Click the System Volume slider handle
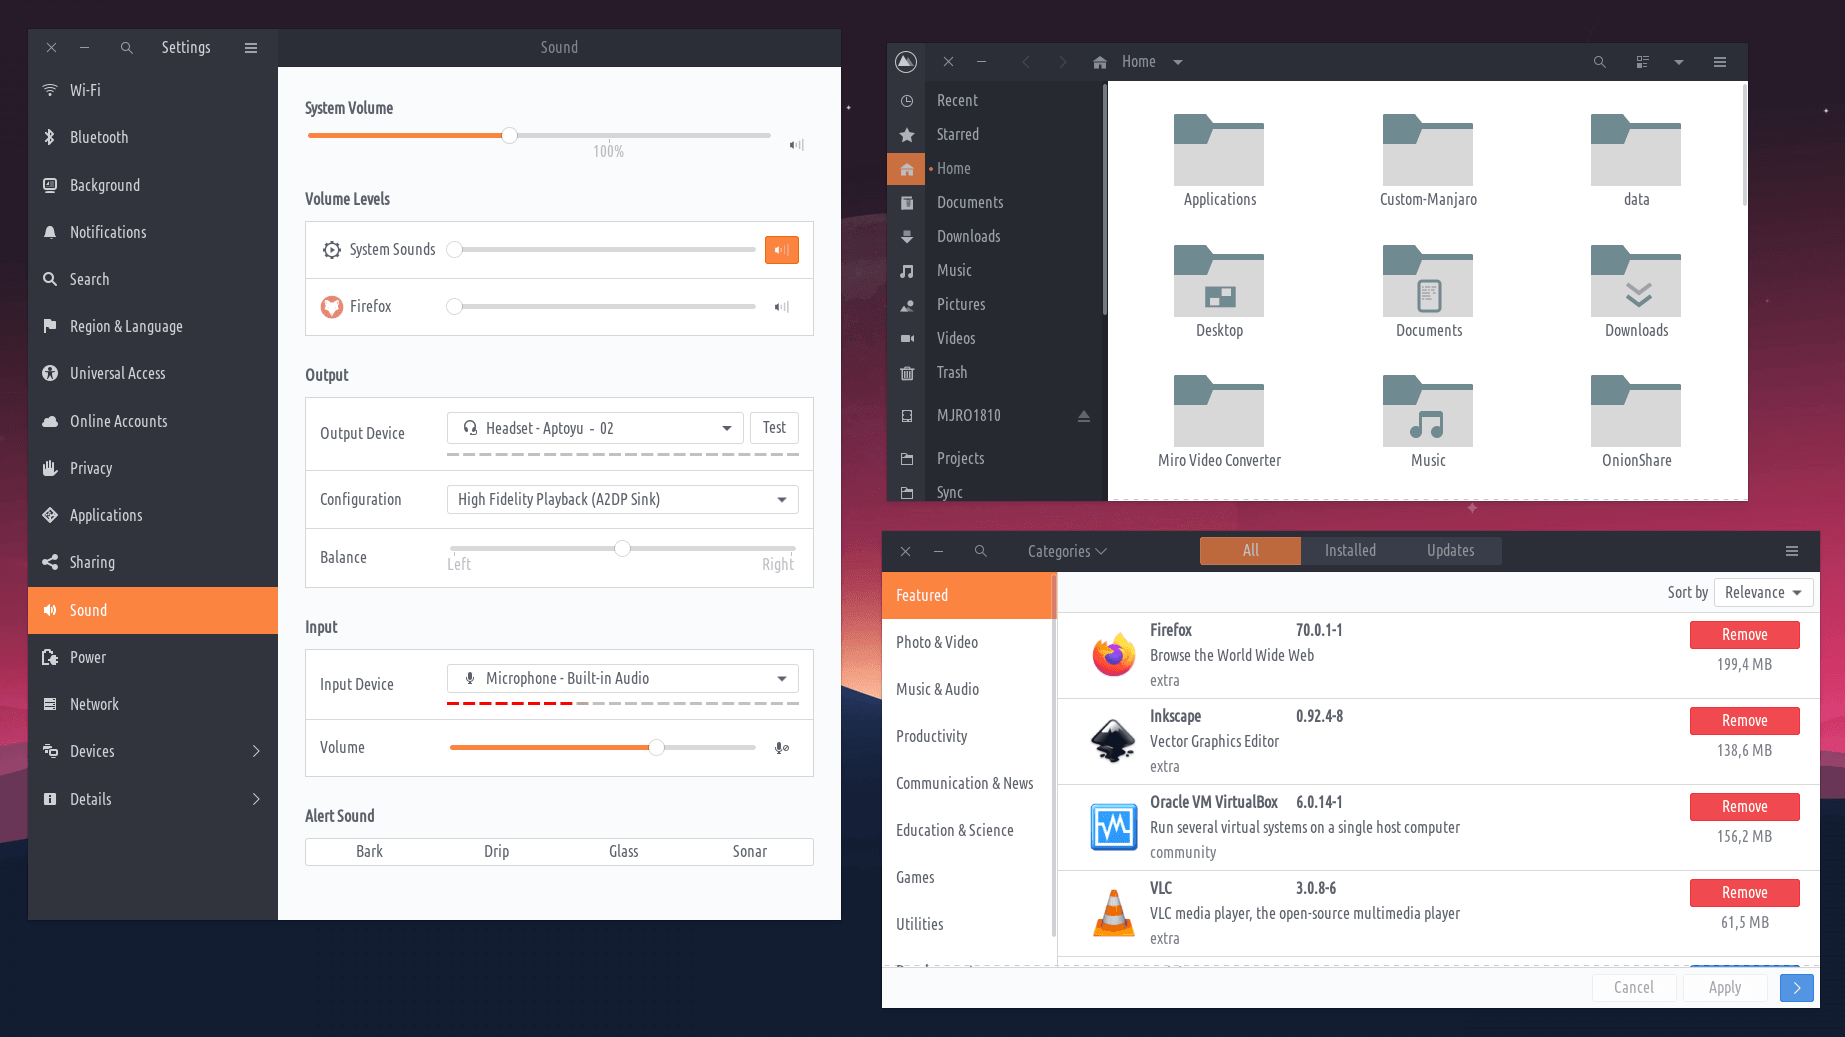Viewport: 1845px width, 1037px height. click(509, 135)
